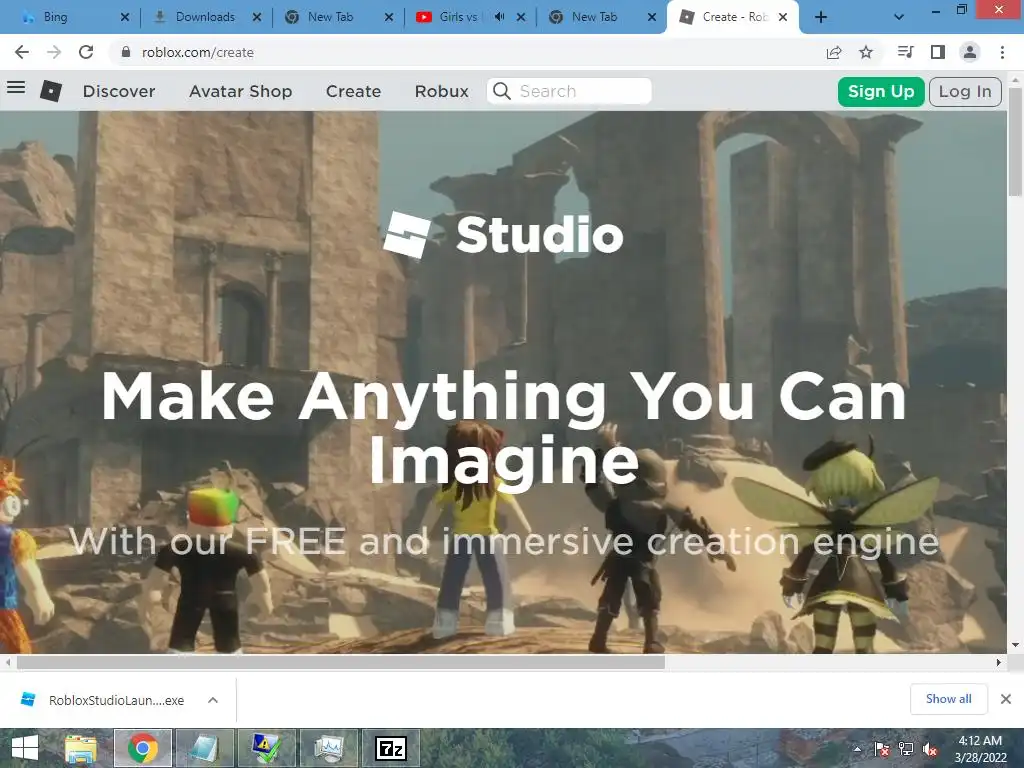
Task: Open the Windows Start menu
Action: click(25, 748)
